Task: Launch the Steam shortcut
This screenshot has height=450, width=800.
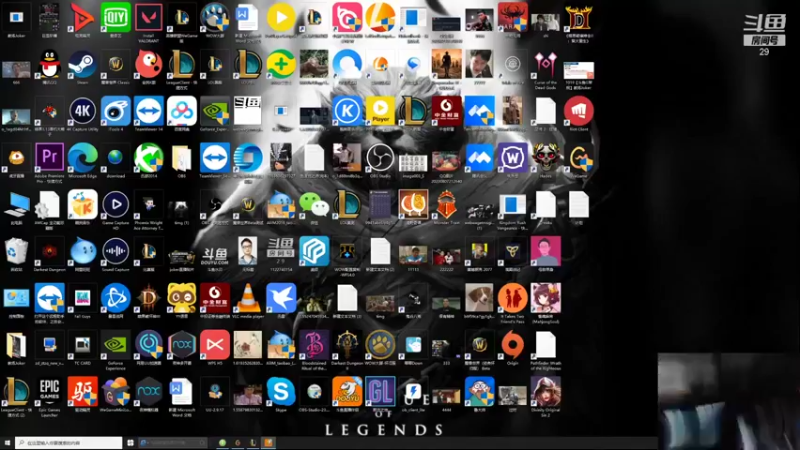Action: click(x=83, y=64)
